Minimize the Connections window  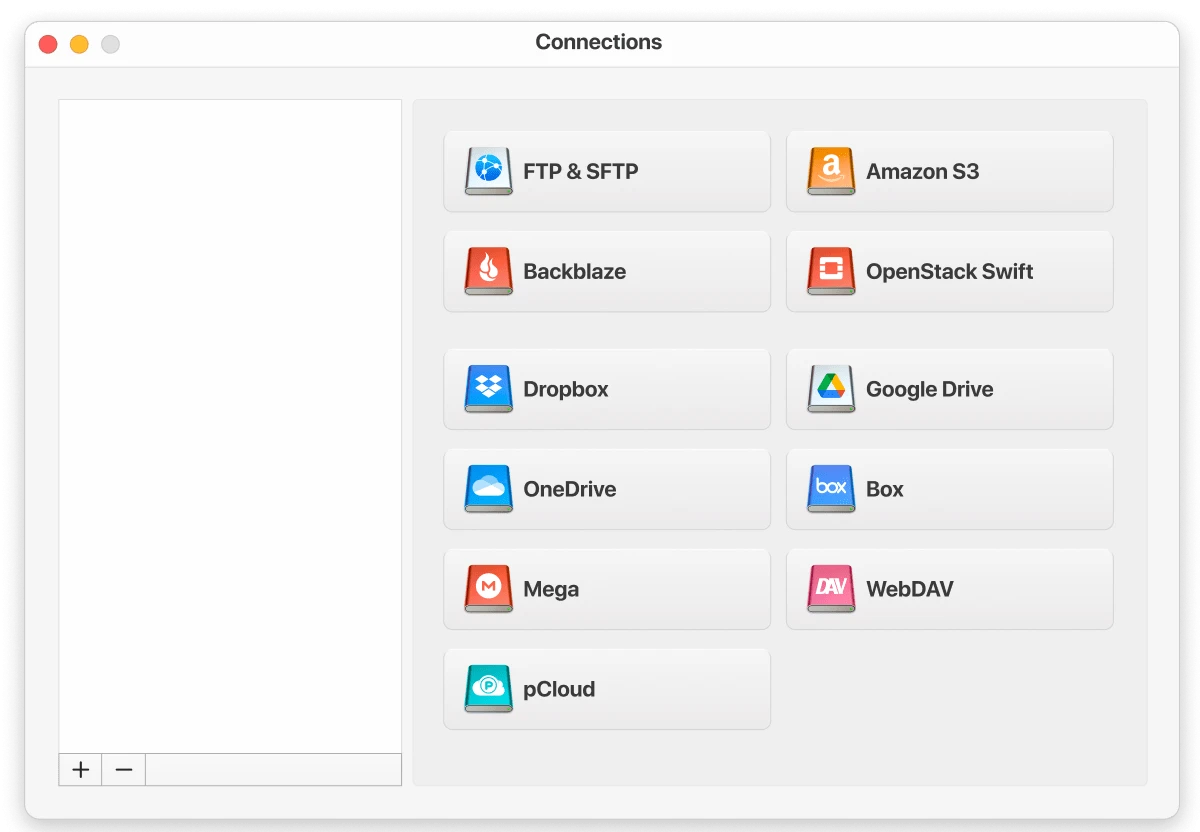tap(79, 44)
